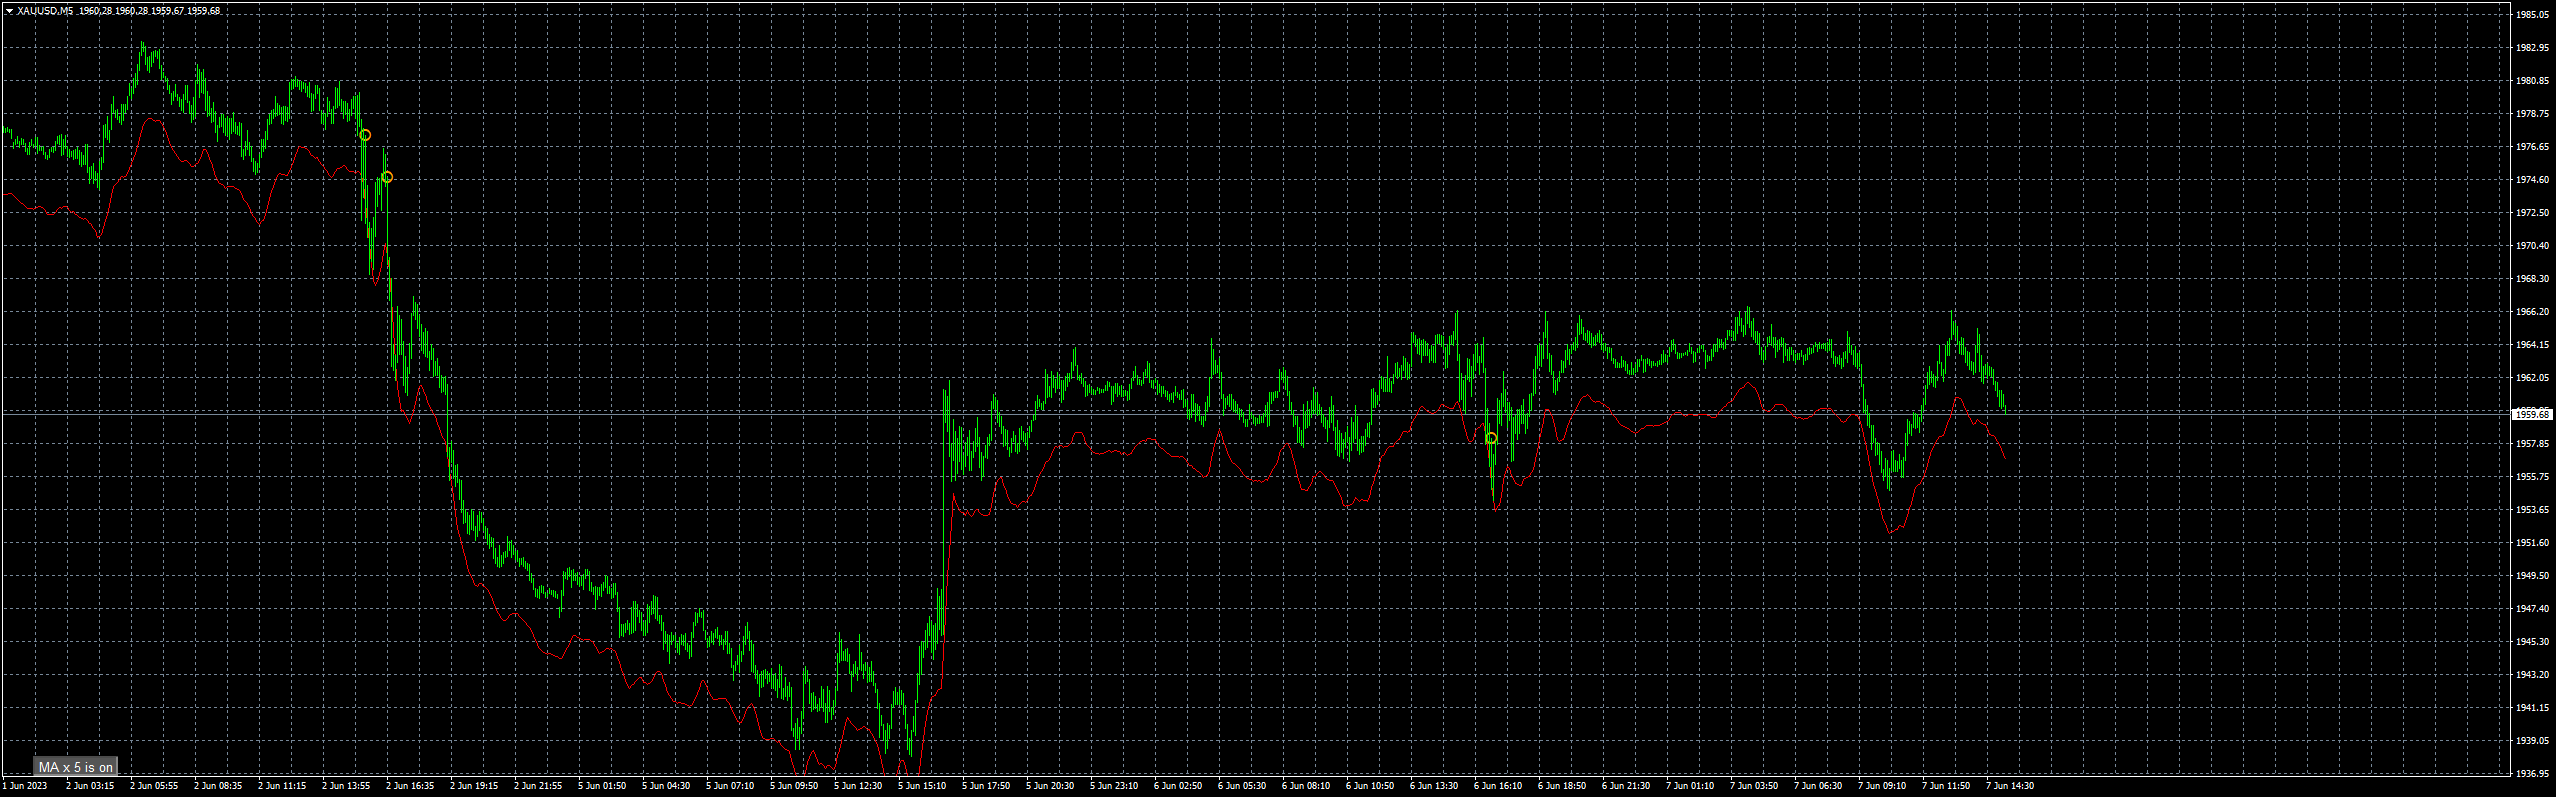Click the '5 Jun 01:50' time label
This screenshot has height=797, width=2556.
coord(602,786)
